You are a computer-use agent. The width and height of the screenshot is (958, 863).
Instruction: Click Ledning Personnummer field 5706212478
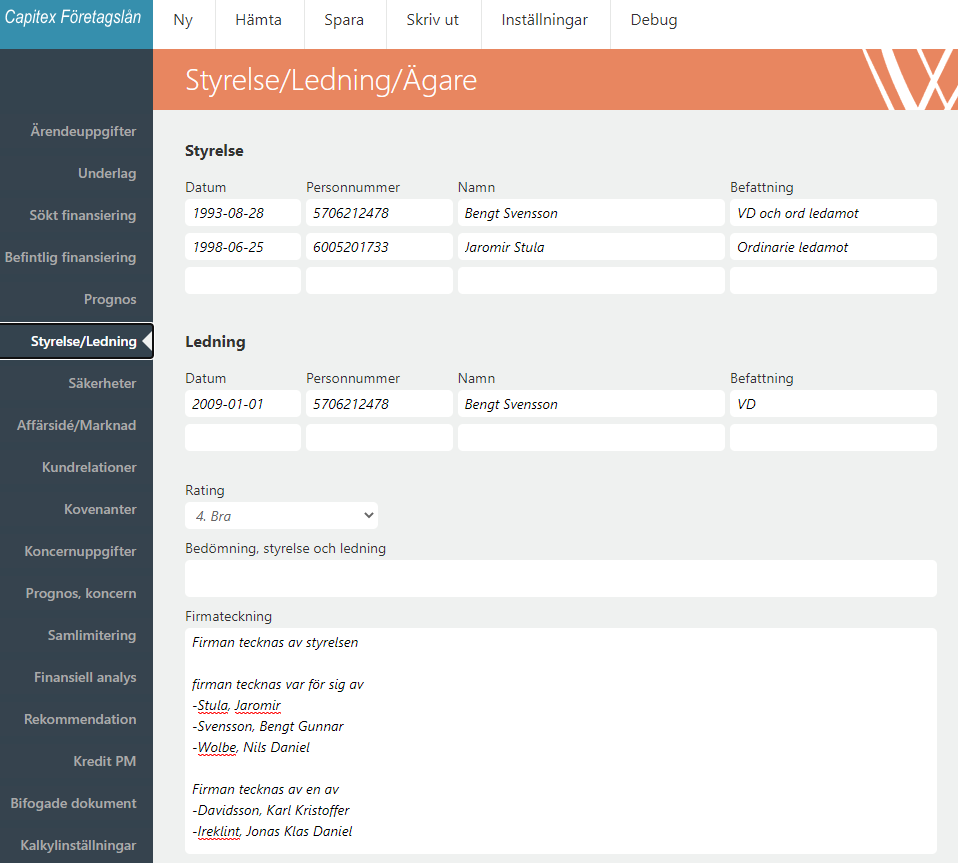click(379, 404)
